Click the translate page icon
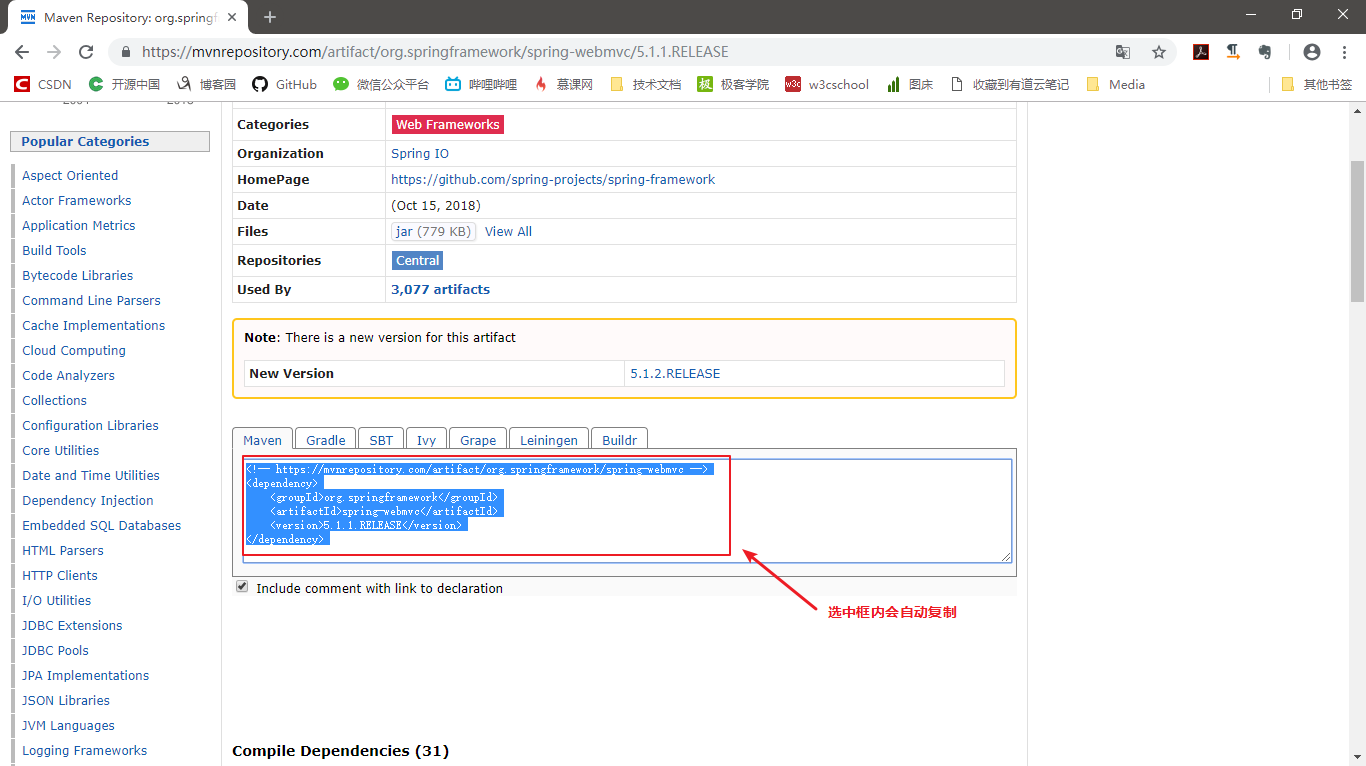The height and width of the screenshot is (766, 1366). (1123, 52)
